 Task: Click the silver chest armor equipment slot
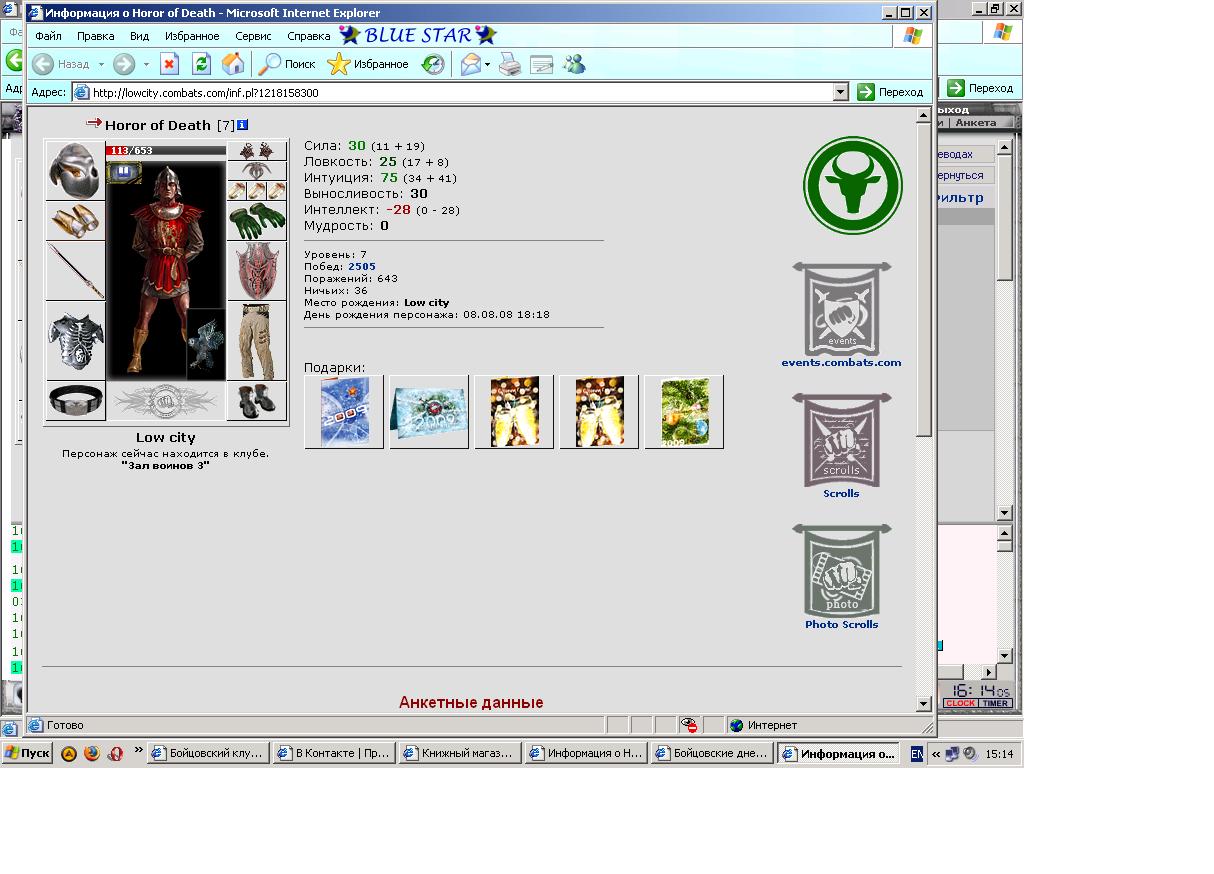[x=75, y=341]
